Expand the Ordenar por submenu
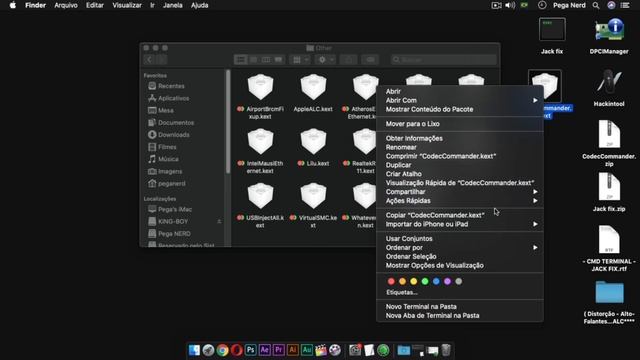The image size is (640, 360). click(460, 248)
